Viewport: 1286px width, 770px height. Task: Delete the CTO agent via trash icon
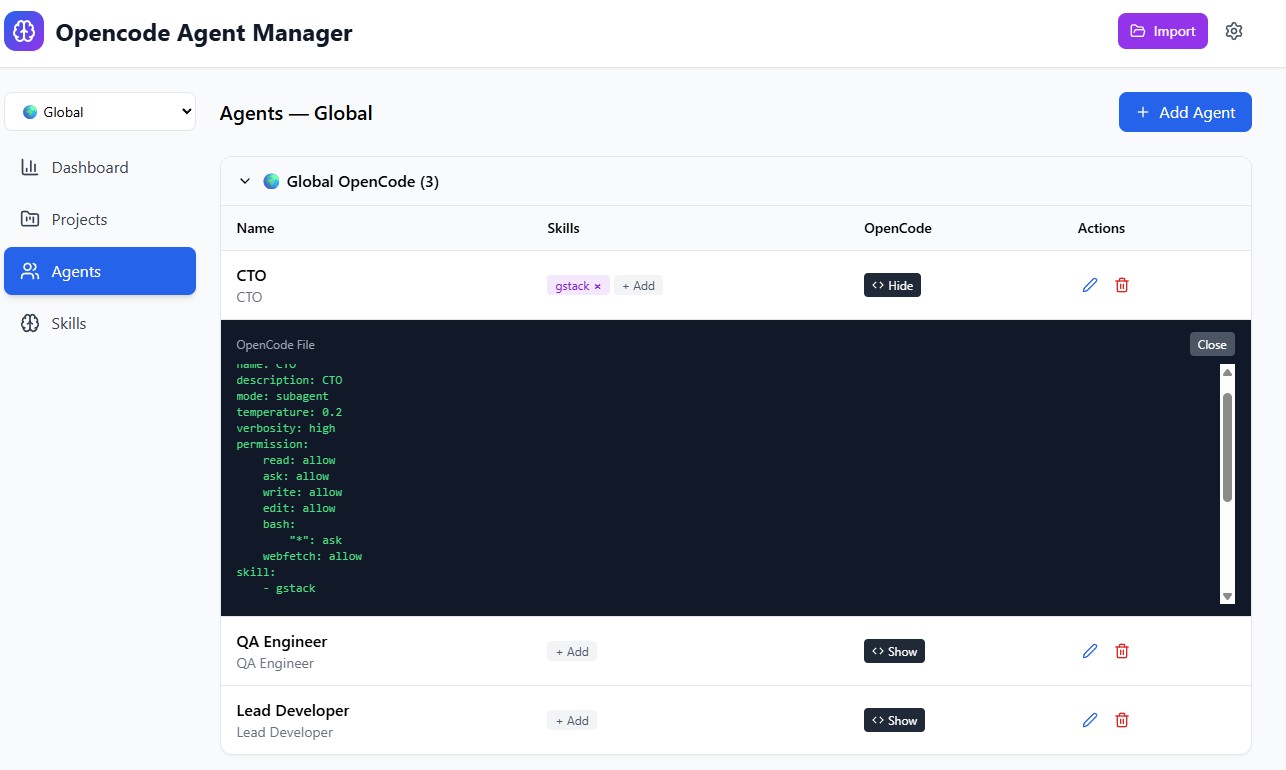(1122, 285)
